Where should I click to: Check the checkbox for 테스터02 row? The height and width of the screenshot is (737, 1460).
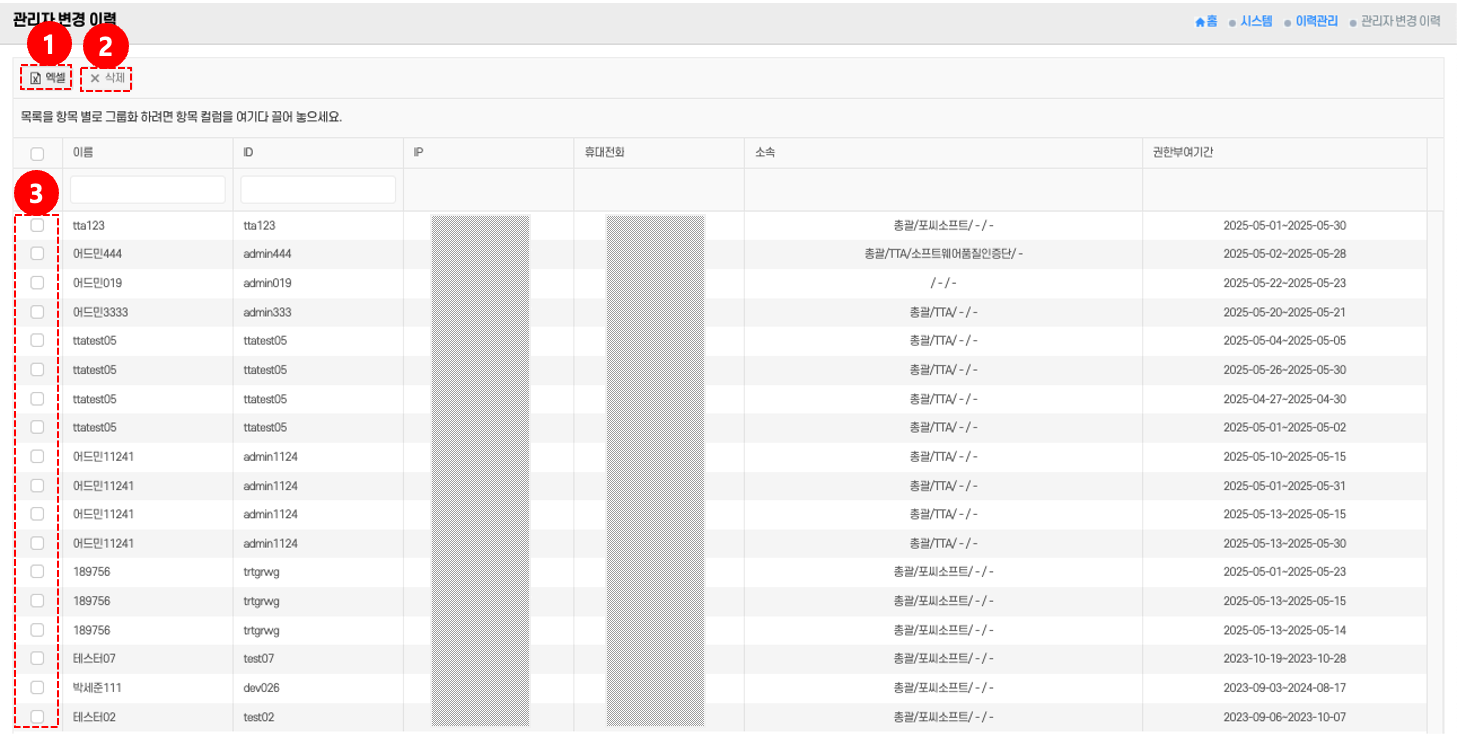tap(37, 716)
